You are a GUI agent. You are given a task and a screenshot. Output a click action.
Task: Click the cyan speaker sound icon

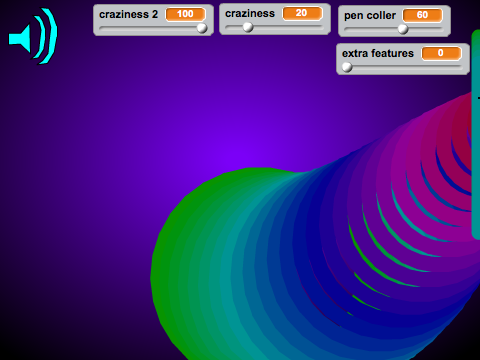pyautogui.click(x=33, y=36)
